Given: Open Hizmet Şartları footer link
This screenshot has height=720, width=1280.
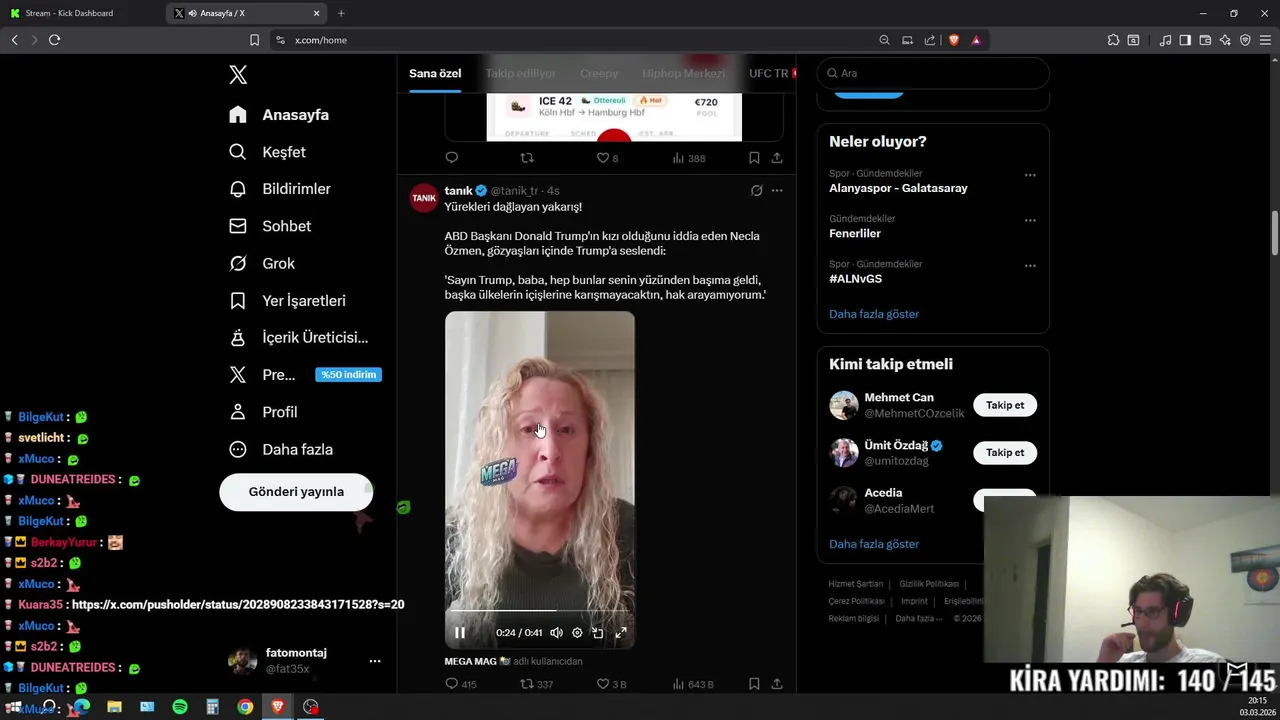Looking at the screenshot, I should [x=856, y=584].
